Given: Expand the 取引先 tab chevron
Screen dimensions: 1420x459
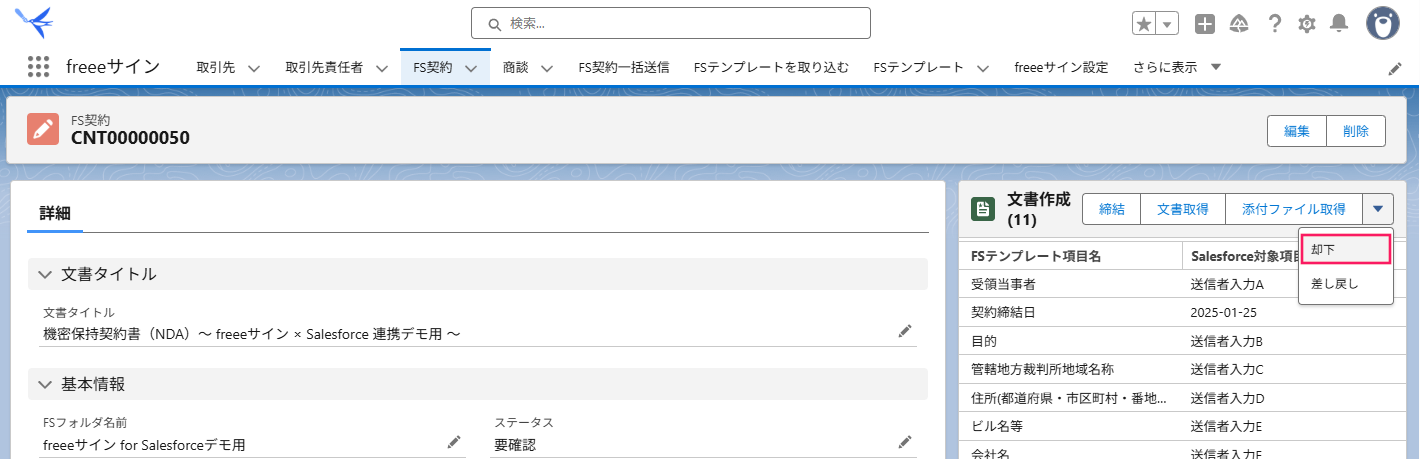Looking at the screenshot, I should [x=254, y=68].
